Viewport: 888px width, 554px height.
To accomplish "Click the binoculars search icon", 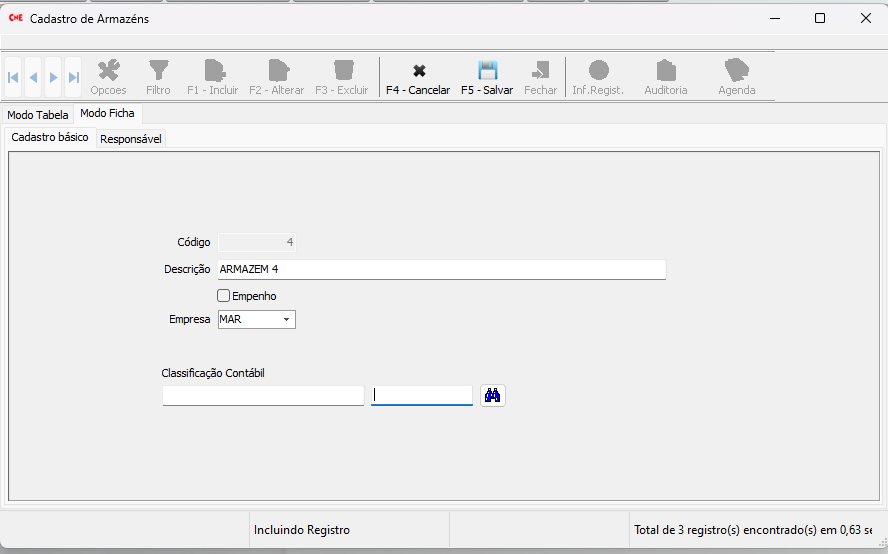I will click(492, 396).
